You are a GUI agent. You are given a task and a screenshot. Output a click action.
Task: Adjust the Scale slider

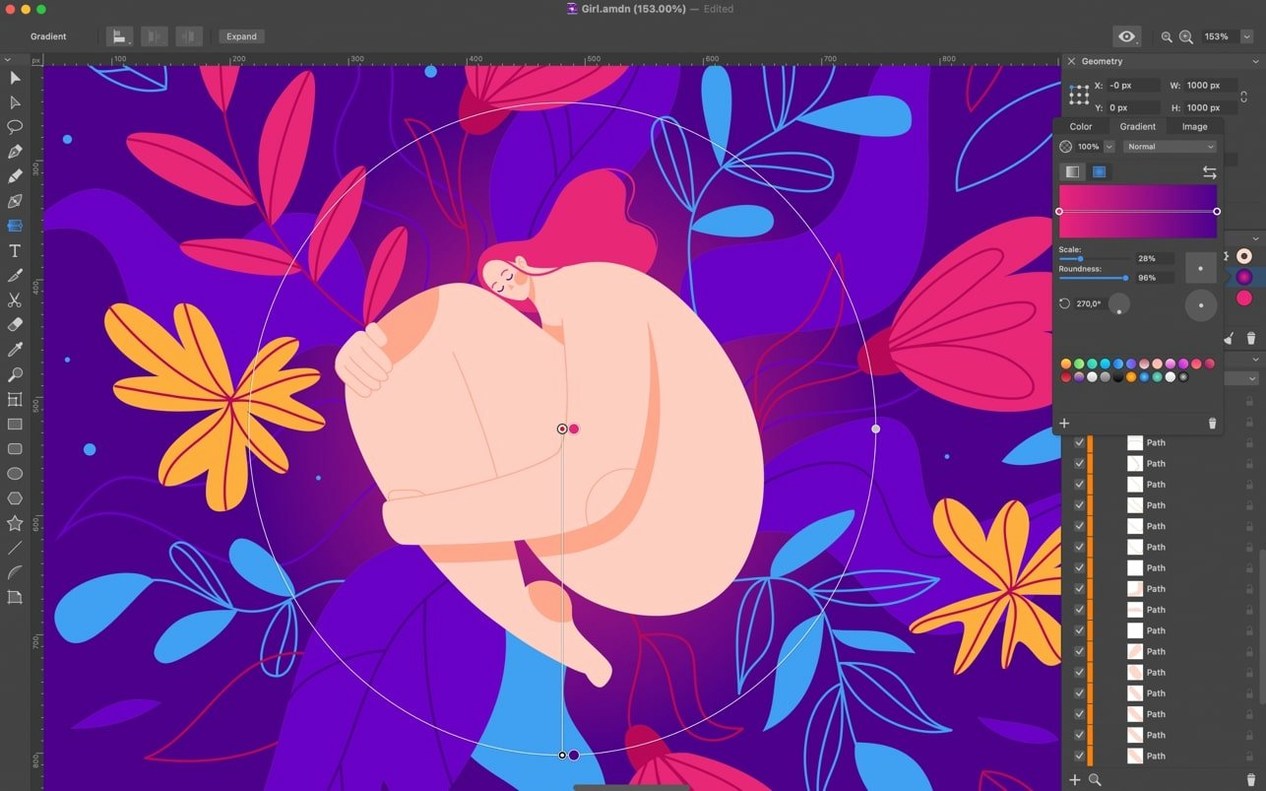tap(1094, 259)
